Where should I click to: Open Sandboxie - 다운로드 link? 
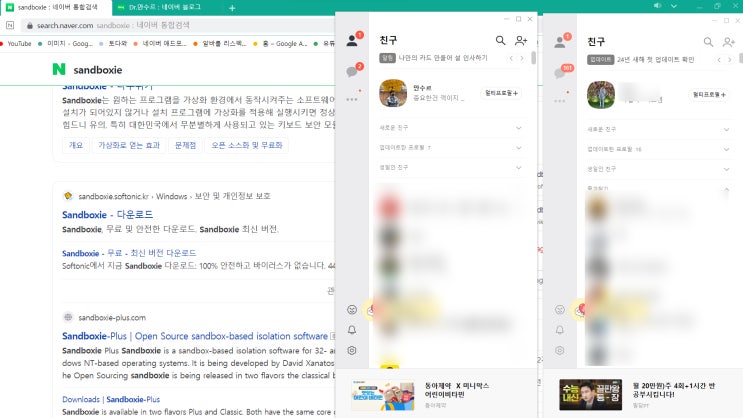108,215
